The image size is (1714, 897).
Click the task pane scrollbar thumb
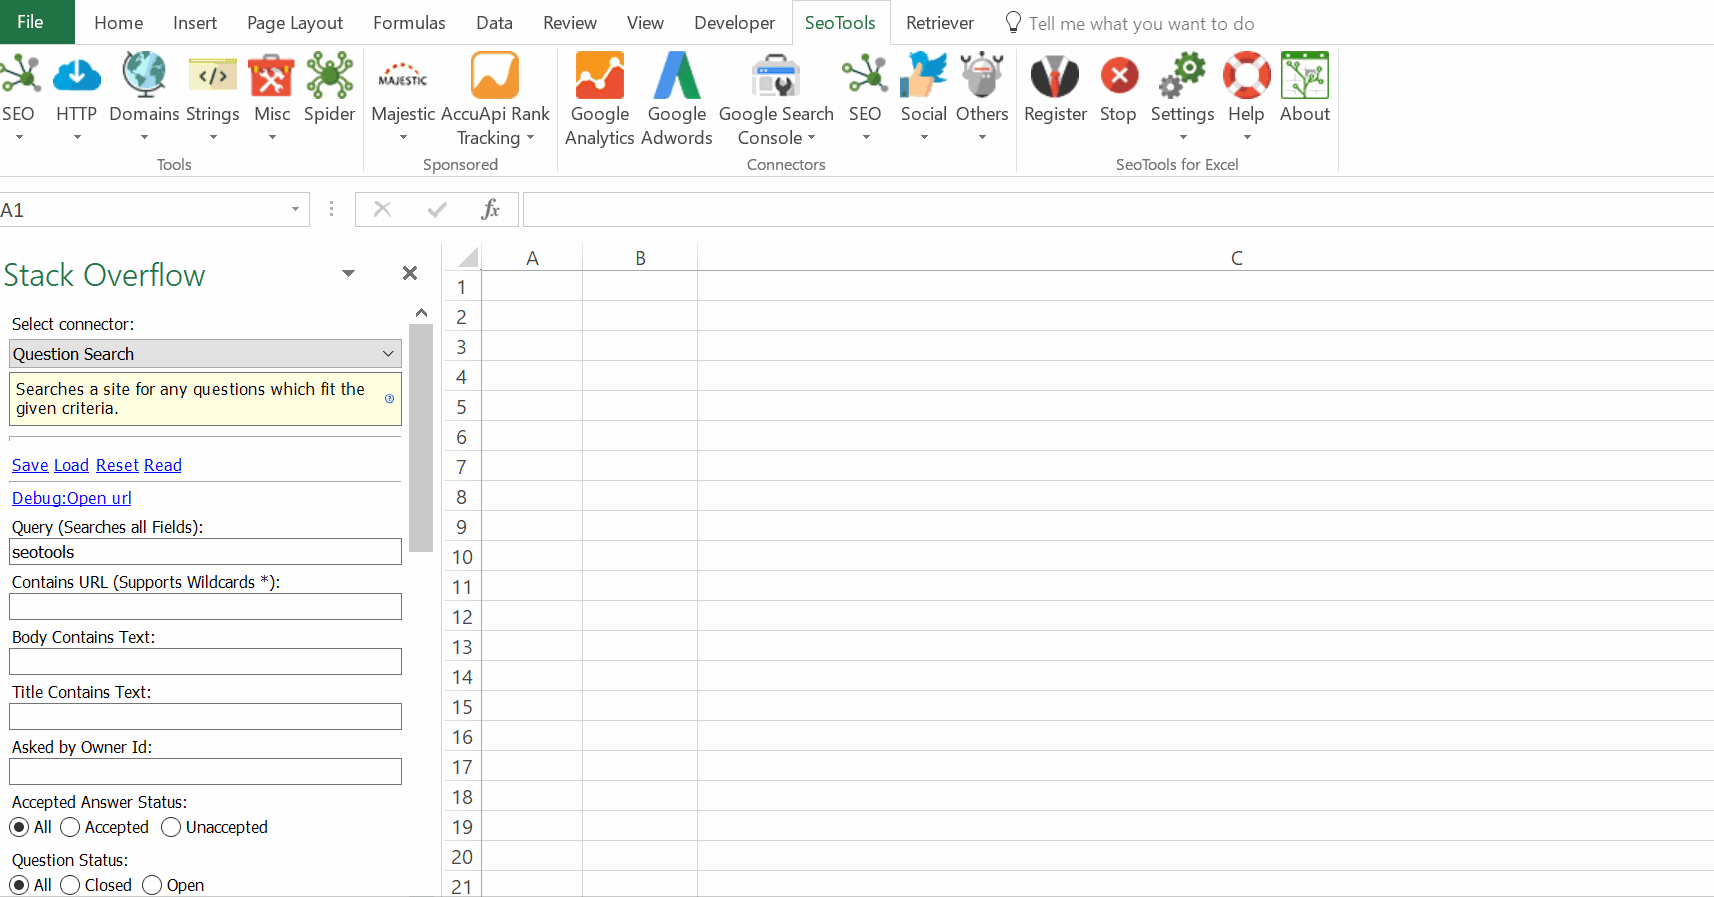(421, 438)
